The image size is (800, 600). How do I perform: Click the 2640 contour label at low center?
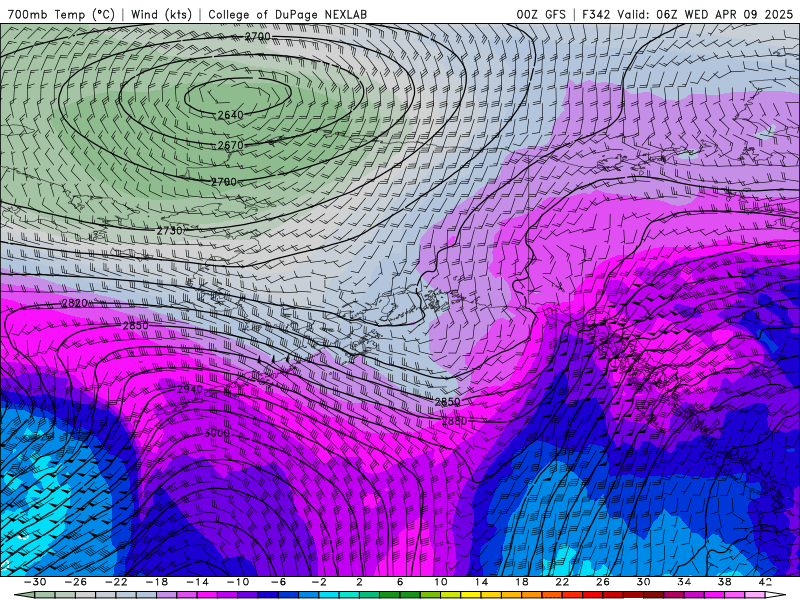point(230,115)
